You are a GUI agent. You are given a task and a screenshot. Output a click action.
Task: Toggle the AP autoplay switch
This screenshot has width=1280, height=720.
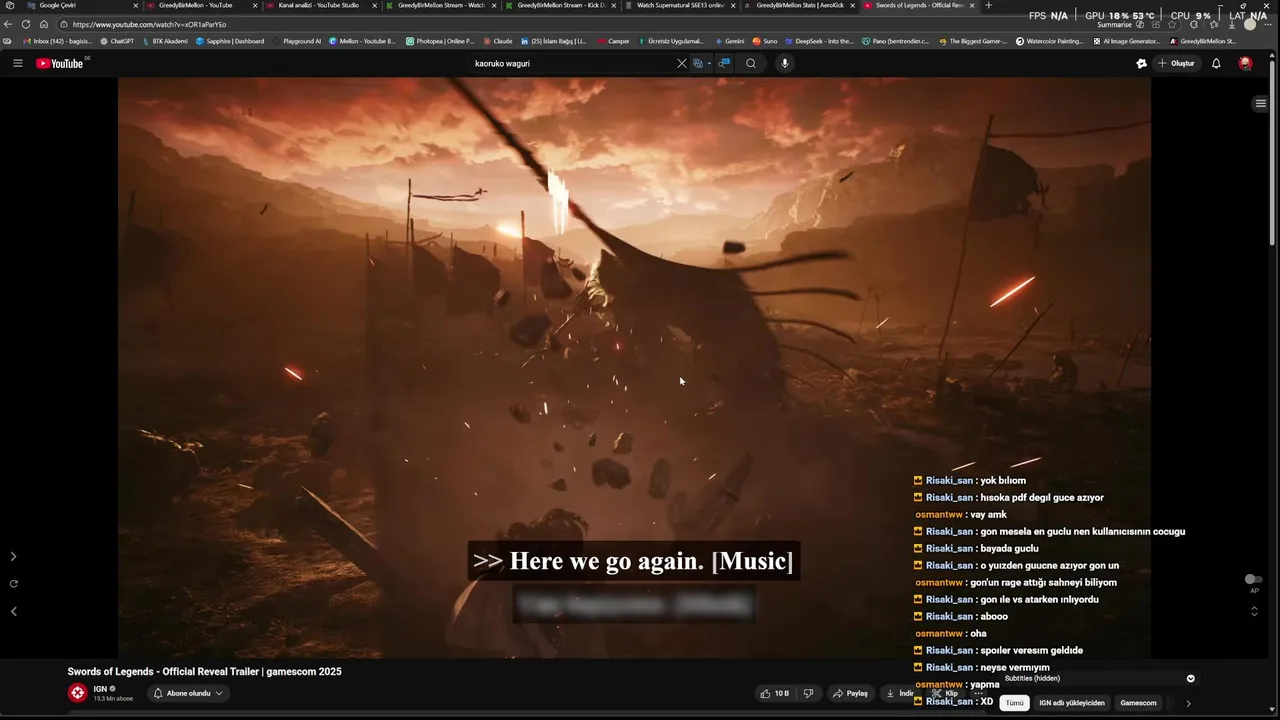coord(1252,579)
